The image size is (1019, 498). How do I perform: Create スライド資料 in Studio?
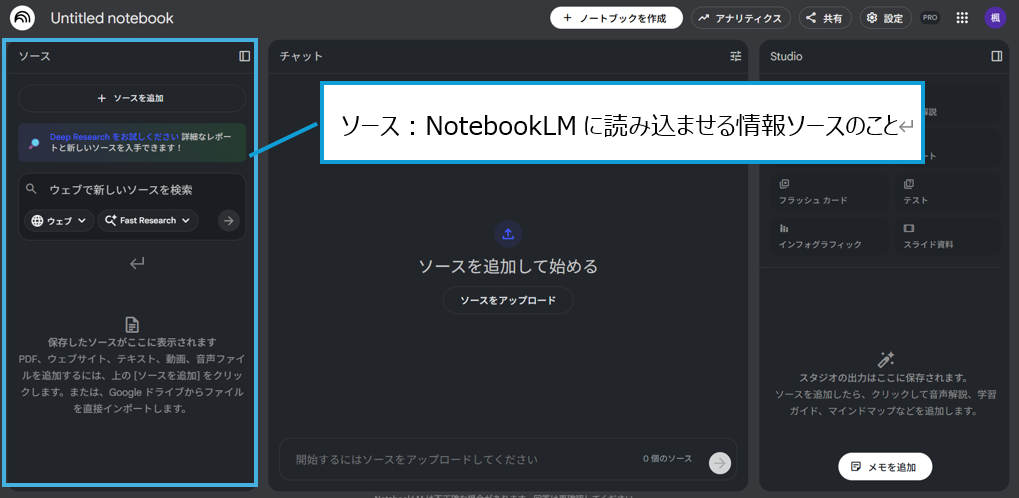coord(948,235)
